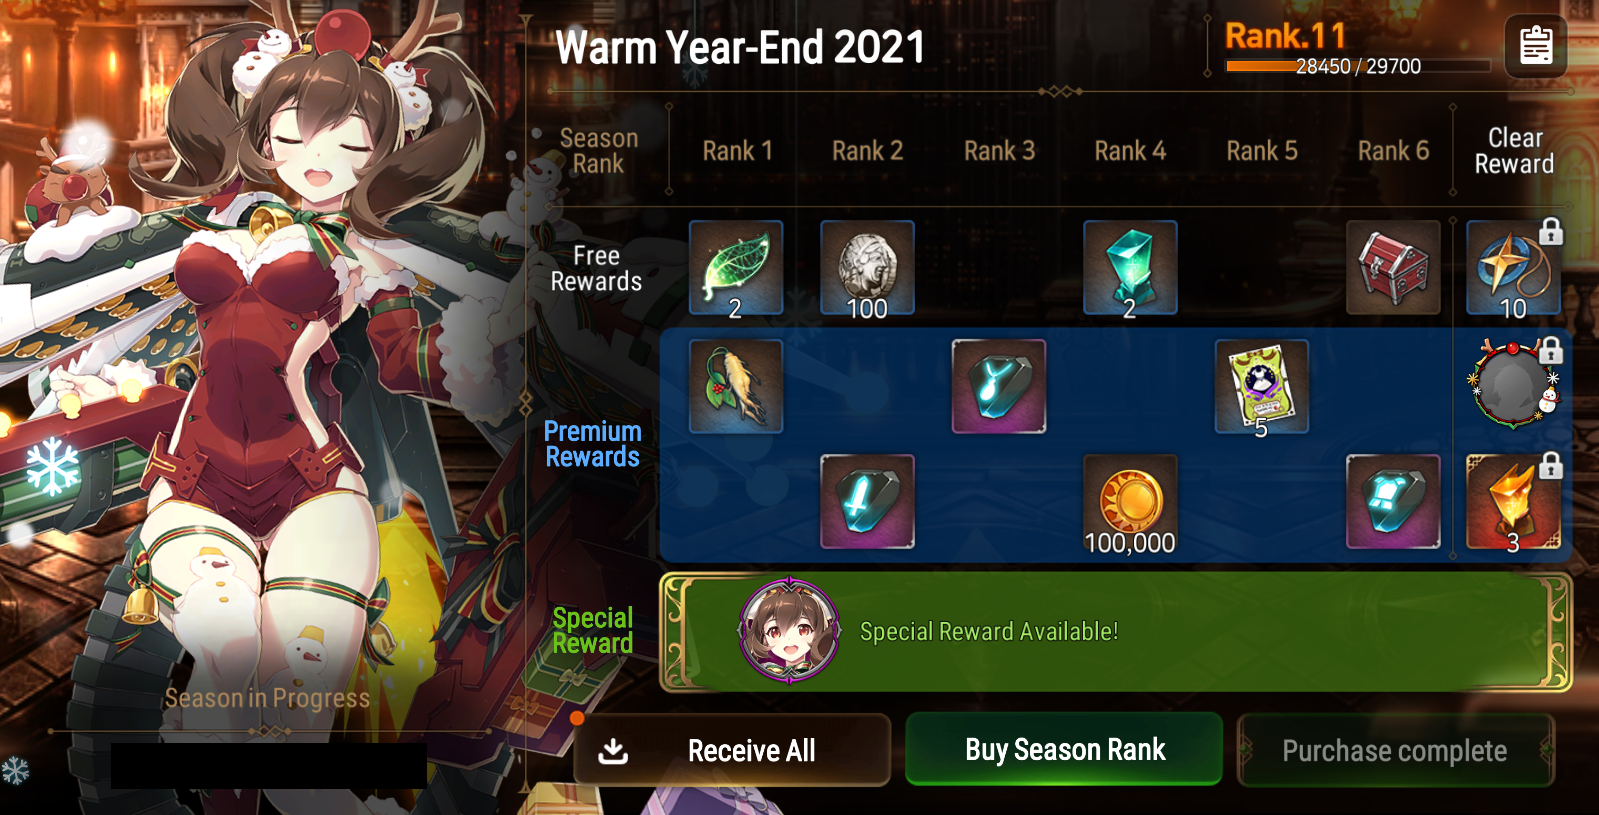Select the sword rune premium reward
The width and height of the screenshot is (1599, 815).
867,502
